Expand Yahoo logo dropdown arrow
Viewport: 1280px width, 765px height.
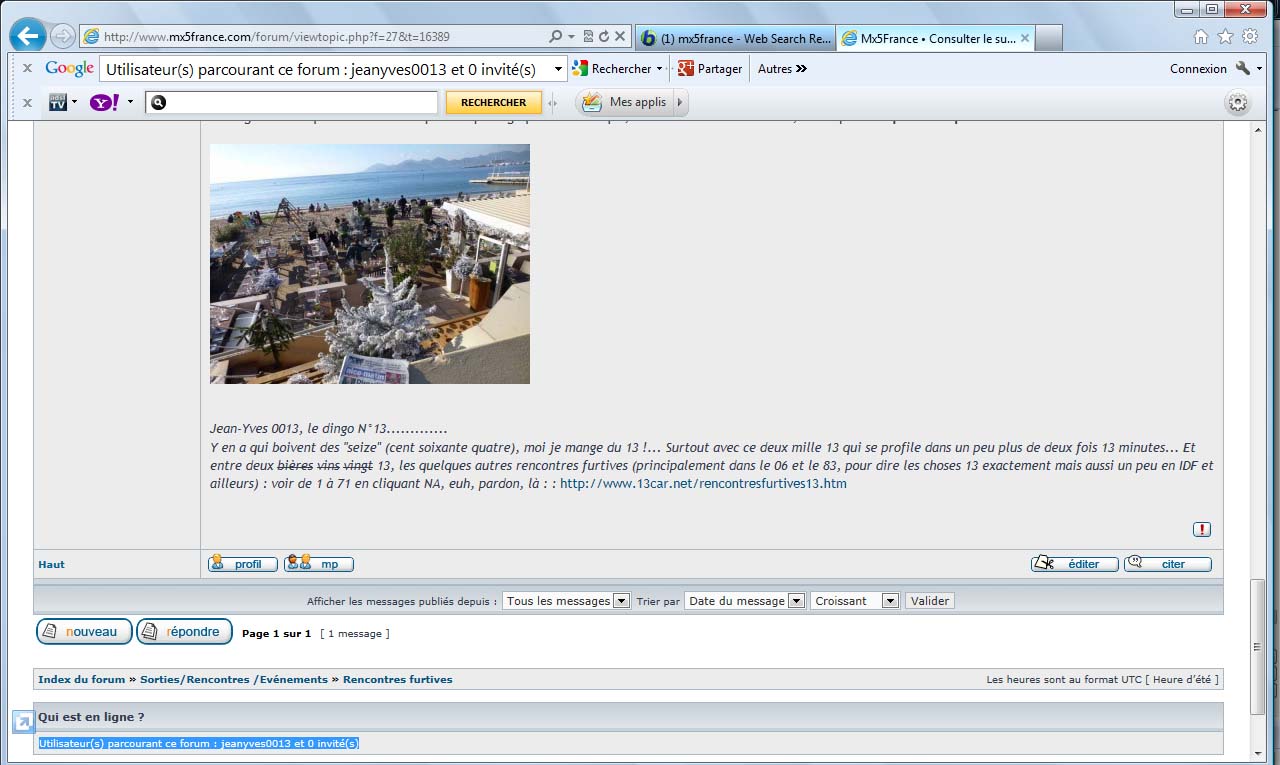(130, 102)
